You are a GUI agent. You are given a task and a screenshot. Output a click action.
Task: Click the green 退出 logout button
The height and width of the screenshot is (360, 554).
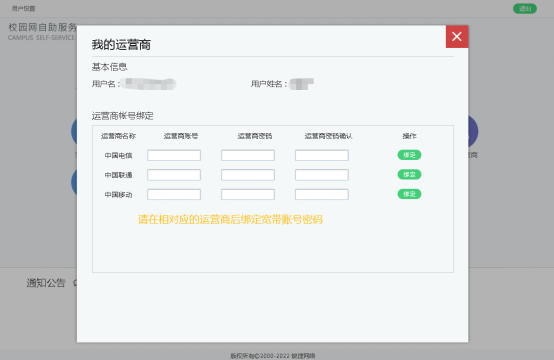525,8
